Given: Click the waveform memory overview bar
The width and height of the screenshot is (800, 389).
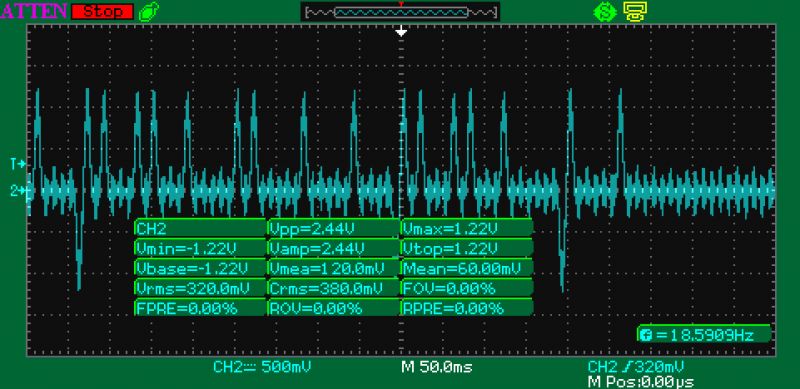Looking at the screenshot, I should [x=401, y=12].
